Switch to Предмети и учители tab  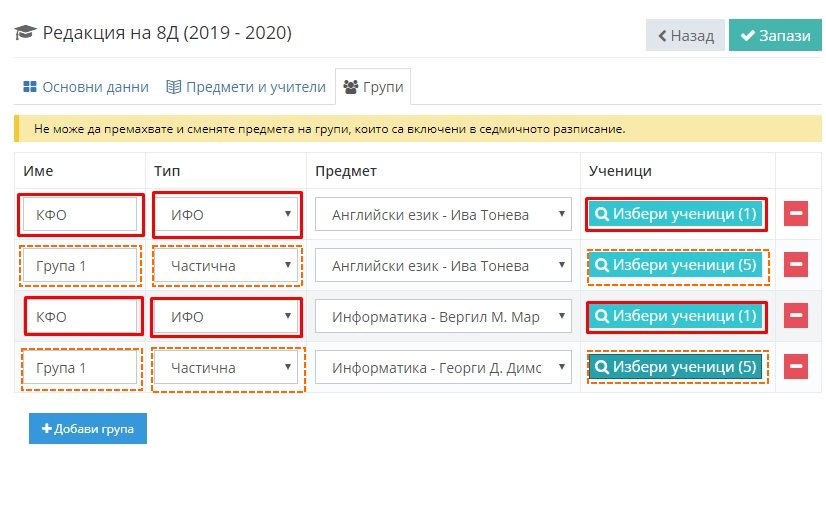coord(246,87)
